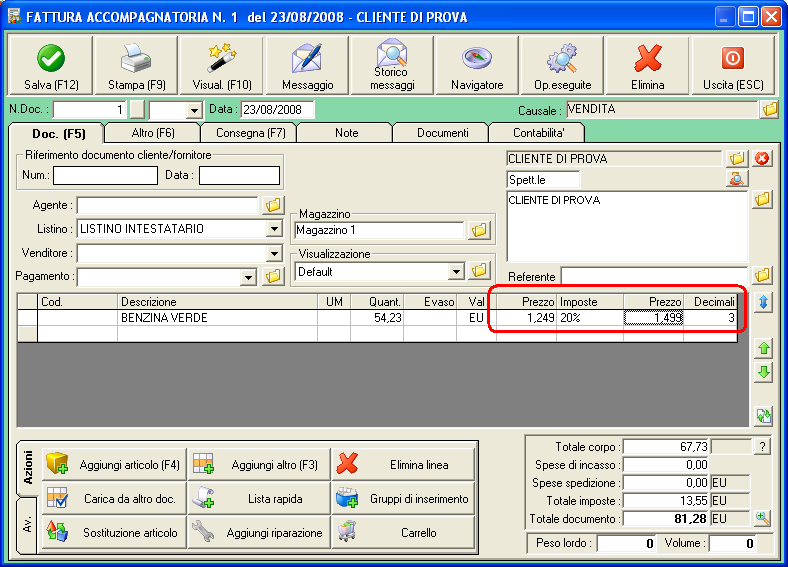The width and height of the screenshot is (788, 567).
Task: Zoom totals with magnifier beside Totale documento
Action: point(762,518)
